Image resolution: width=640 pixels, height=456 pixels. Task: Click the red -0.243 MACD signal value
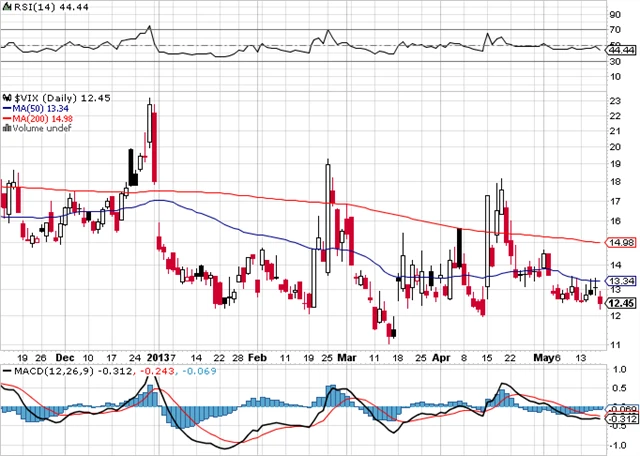tap(158, 371)
